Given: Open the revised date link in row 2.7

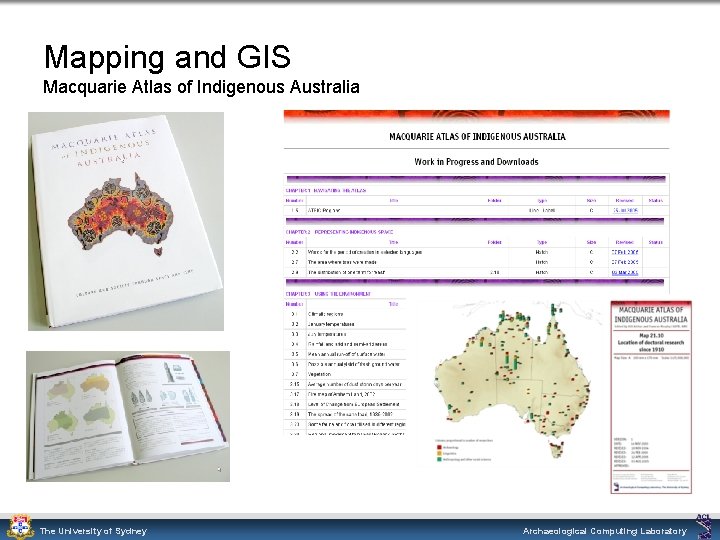Looking at the screenshot, I should pyautogui.click(x=625, y=262).
